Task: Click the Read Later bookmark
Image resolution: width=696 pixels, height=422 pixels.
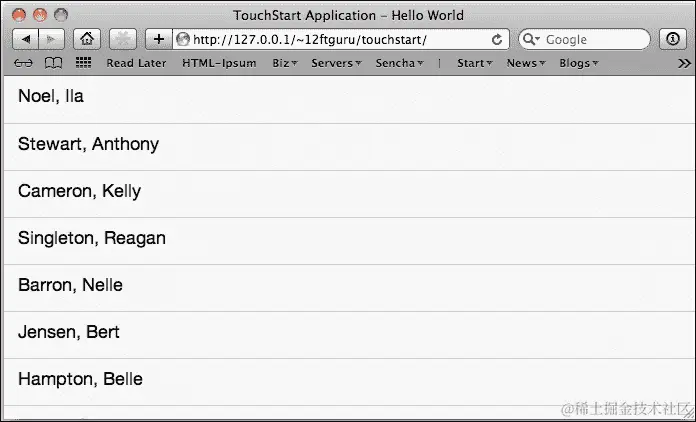Action: (x=136, y=63)
